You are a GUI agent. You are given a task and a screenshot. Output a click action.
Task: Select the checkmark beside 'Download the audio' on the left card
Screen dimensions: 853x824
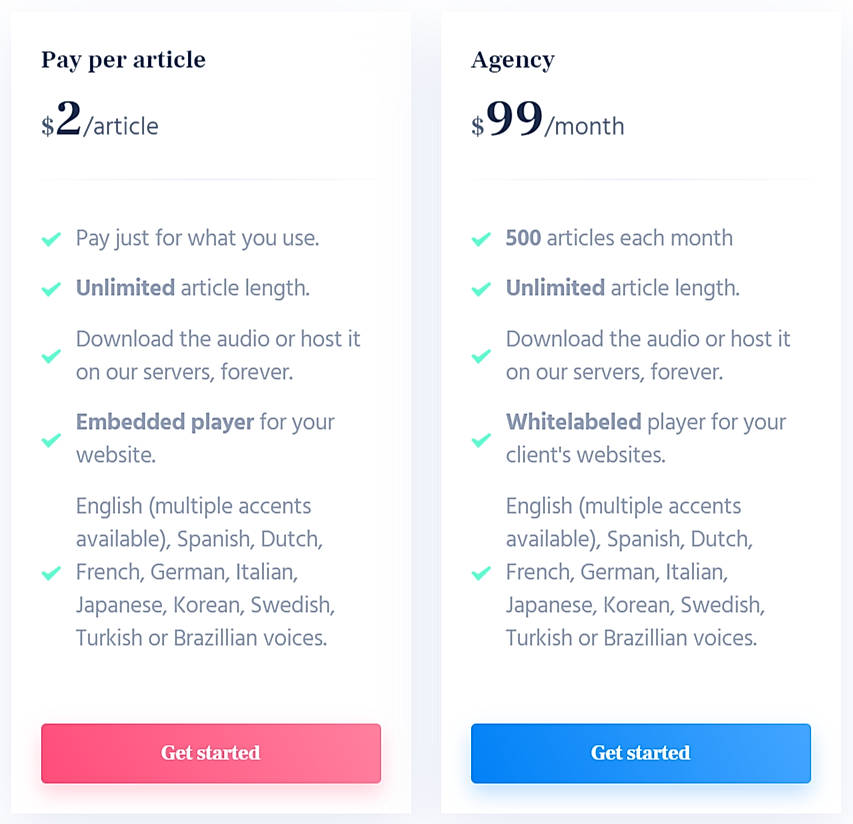pos(51,355)
